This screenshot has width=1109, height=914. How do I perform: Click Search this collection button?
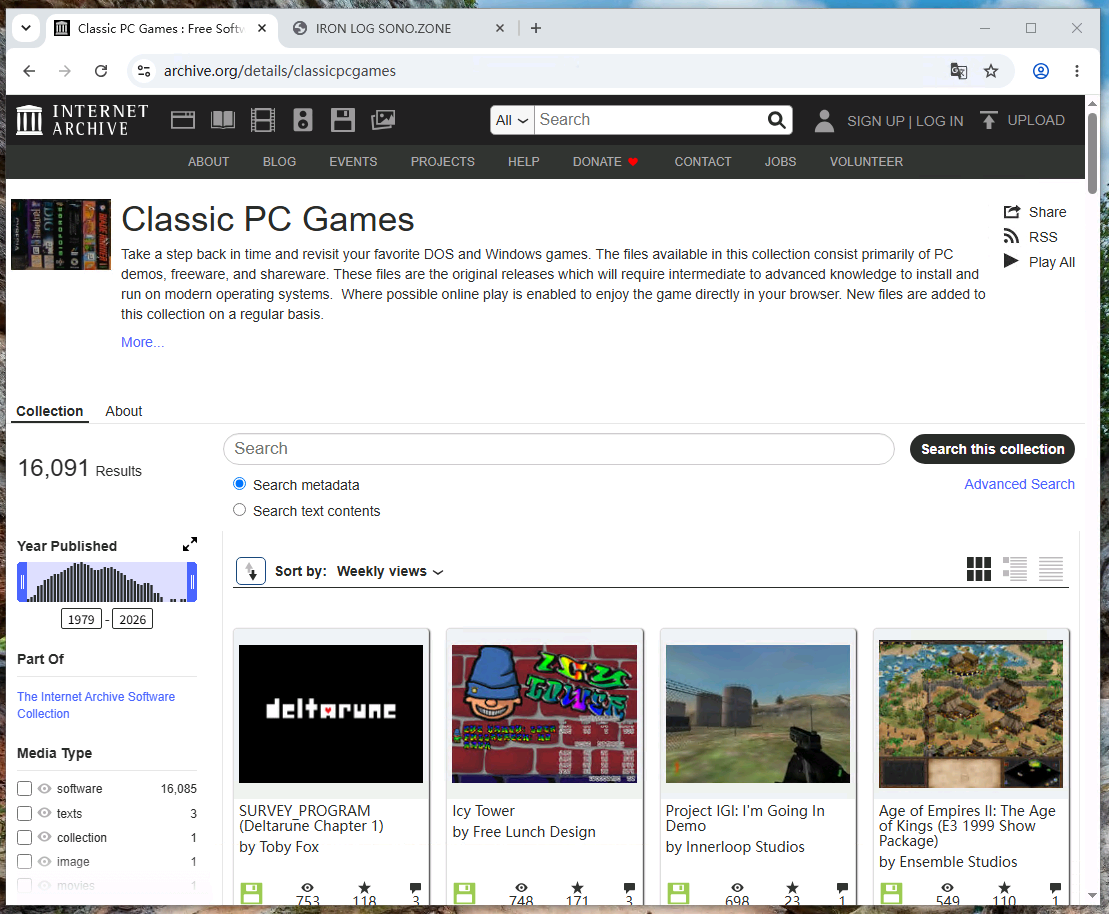(992, 449)
